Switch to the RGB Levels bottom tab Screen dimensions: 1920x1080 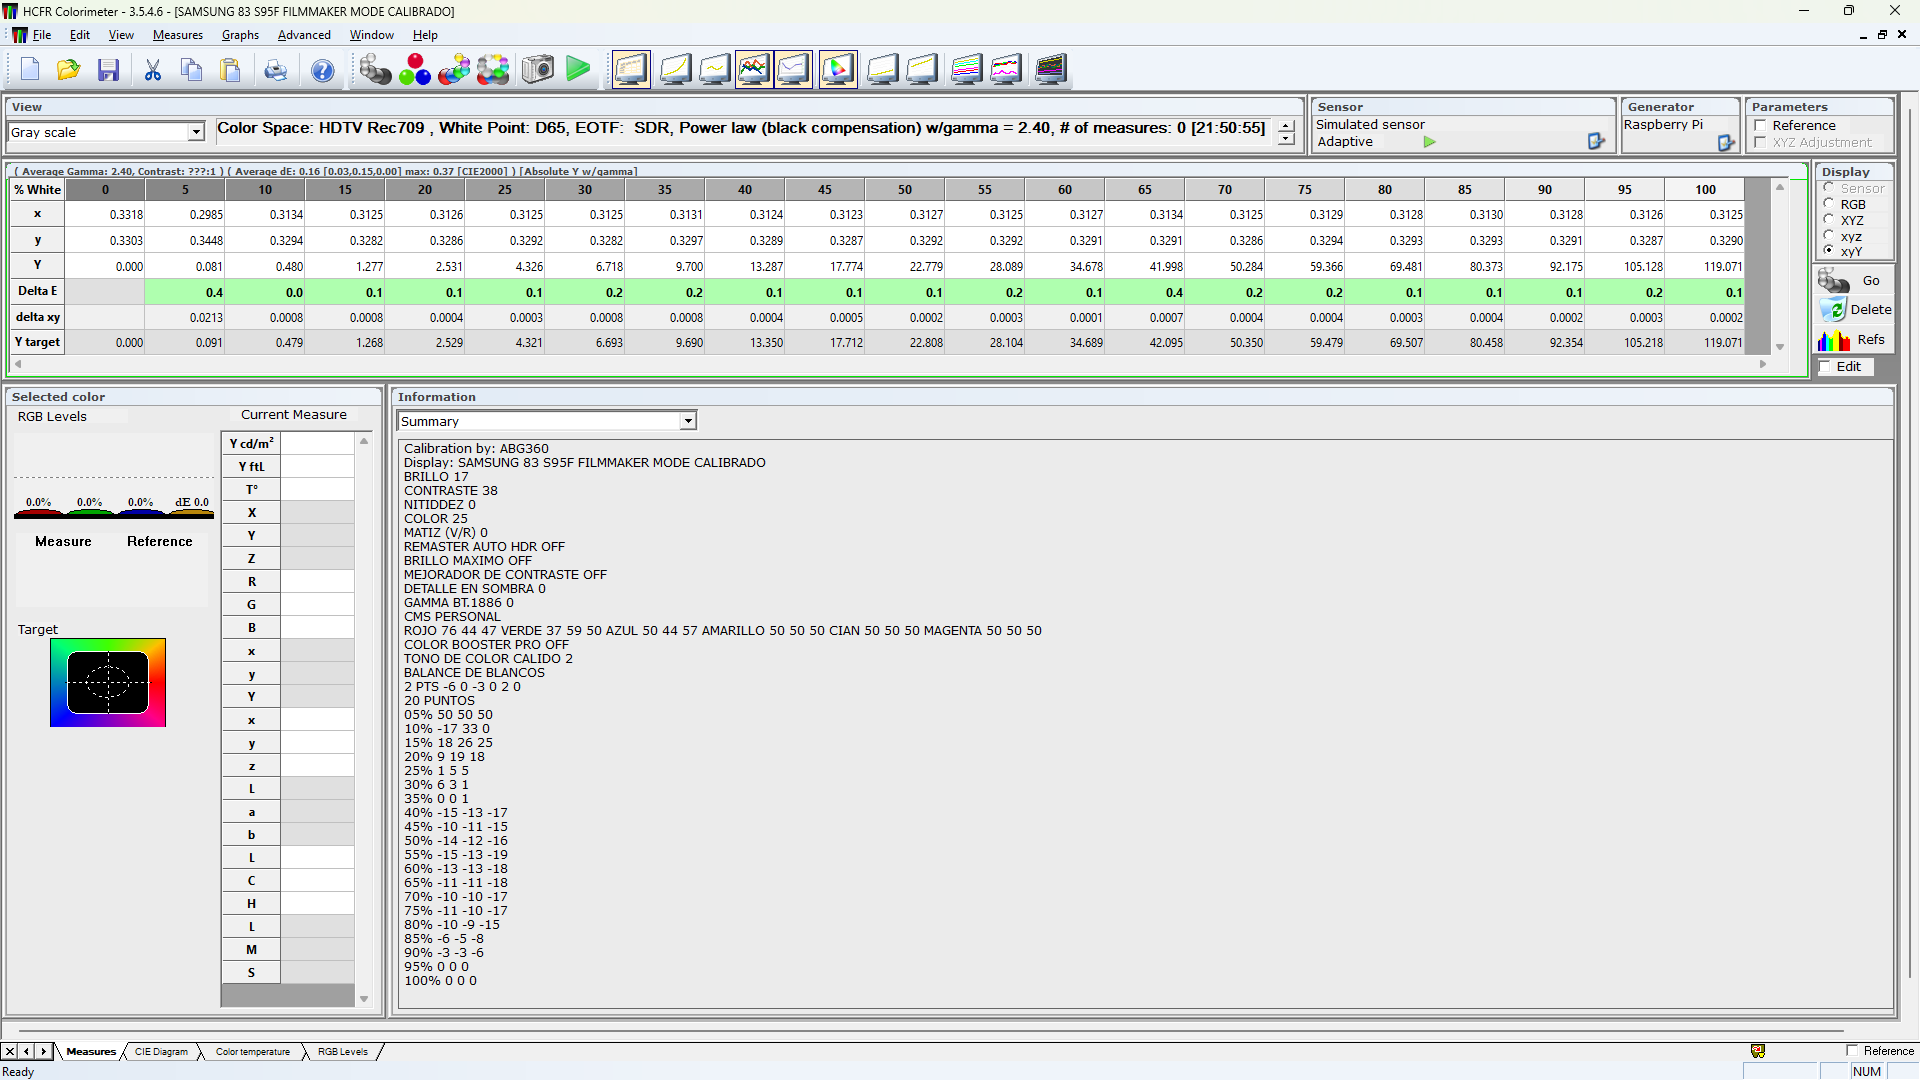(343, 1052)
